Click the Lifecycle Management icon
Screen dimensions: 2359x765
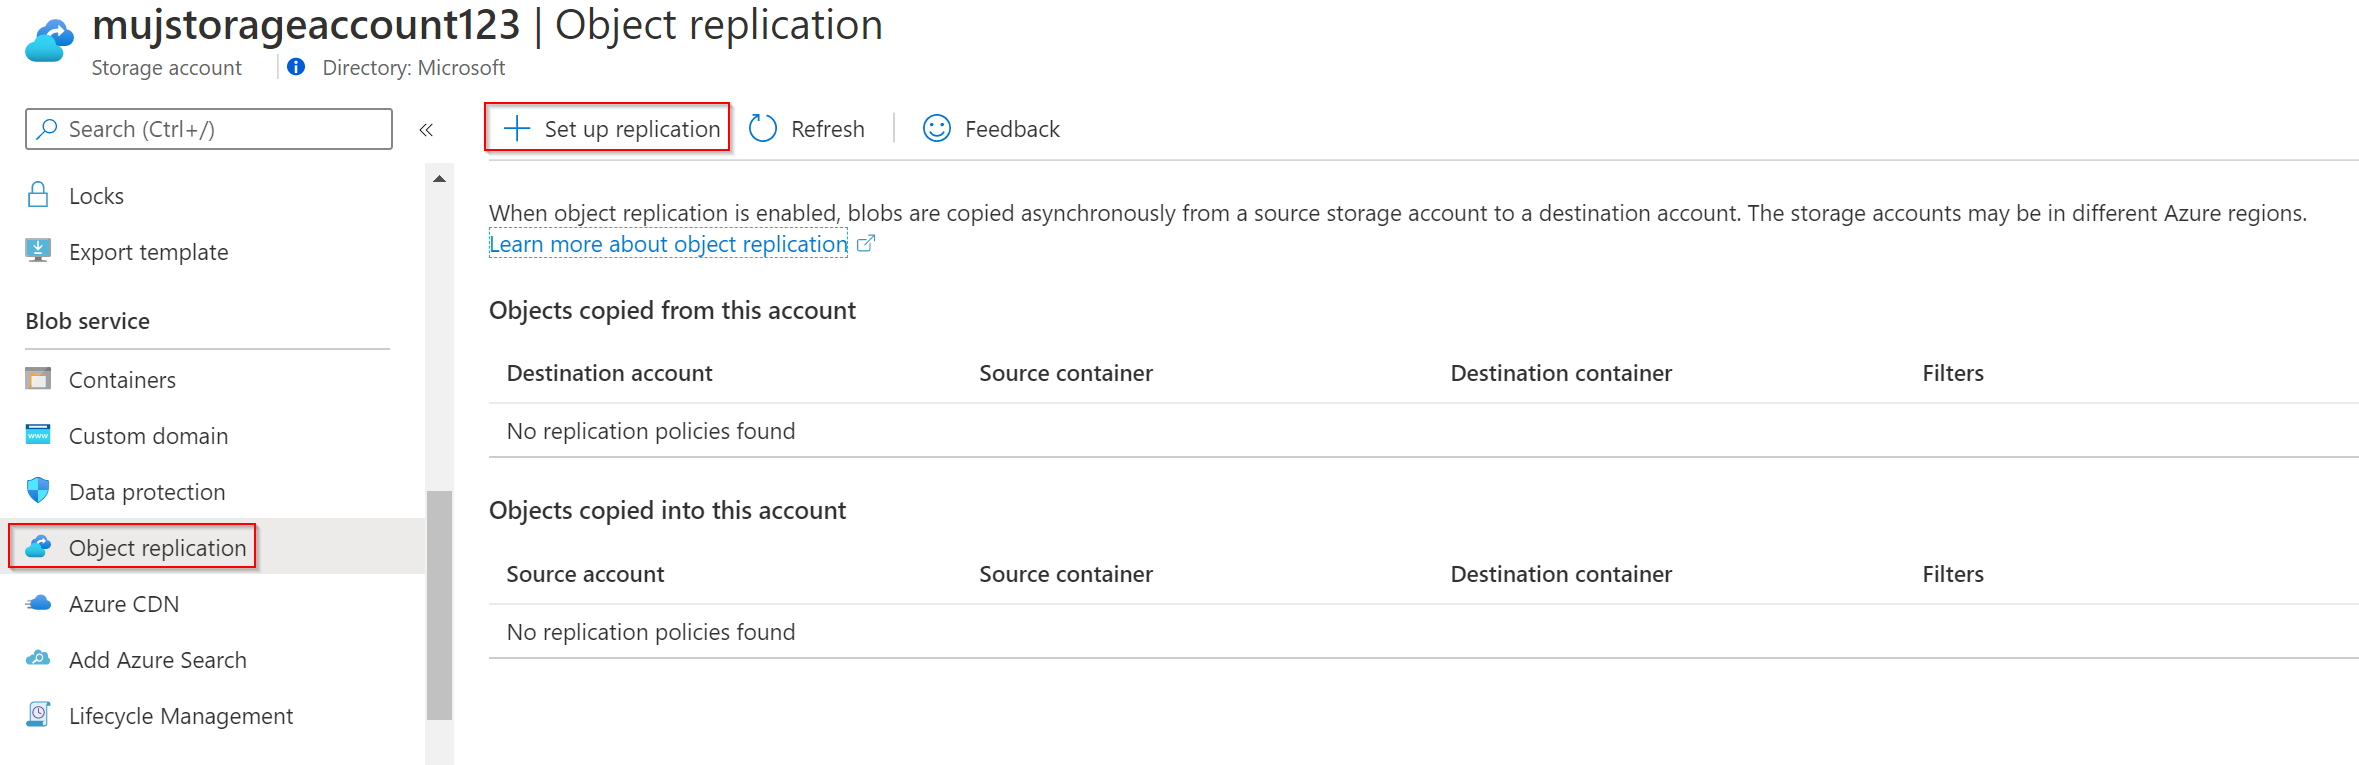tap(38, 715)
